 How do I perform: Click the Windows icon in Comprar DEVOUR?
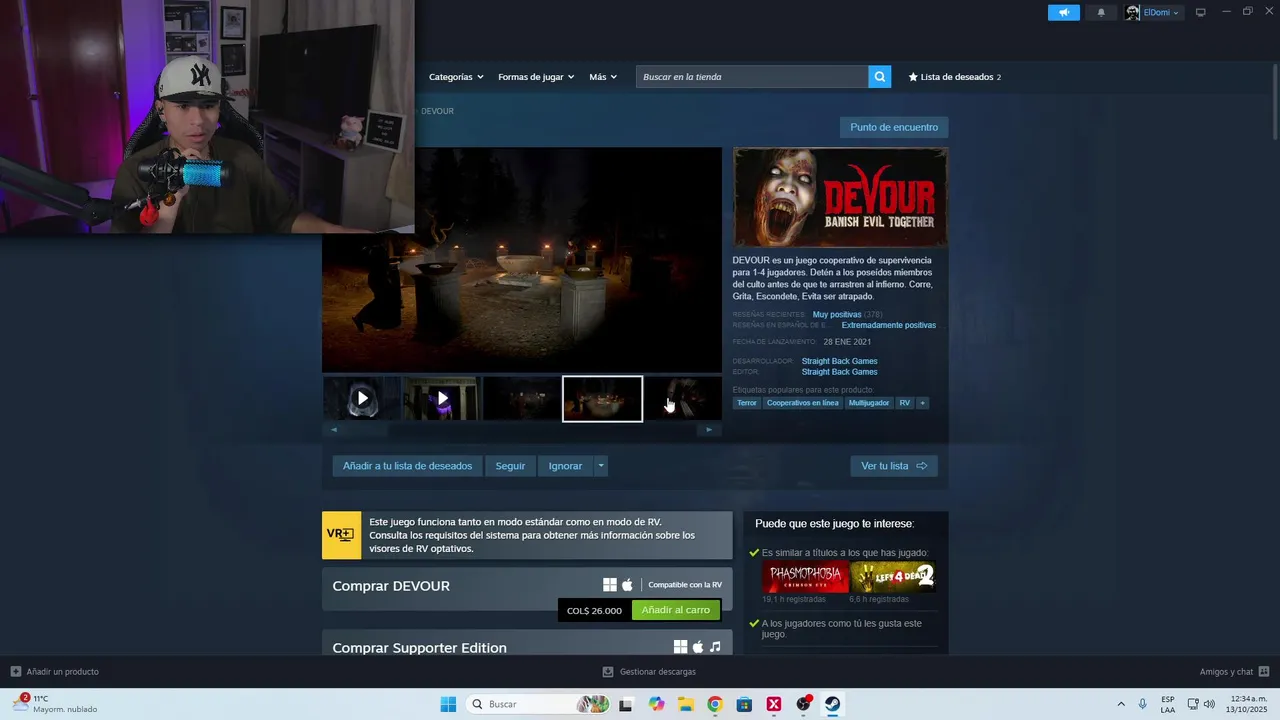610,585
